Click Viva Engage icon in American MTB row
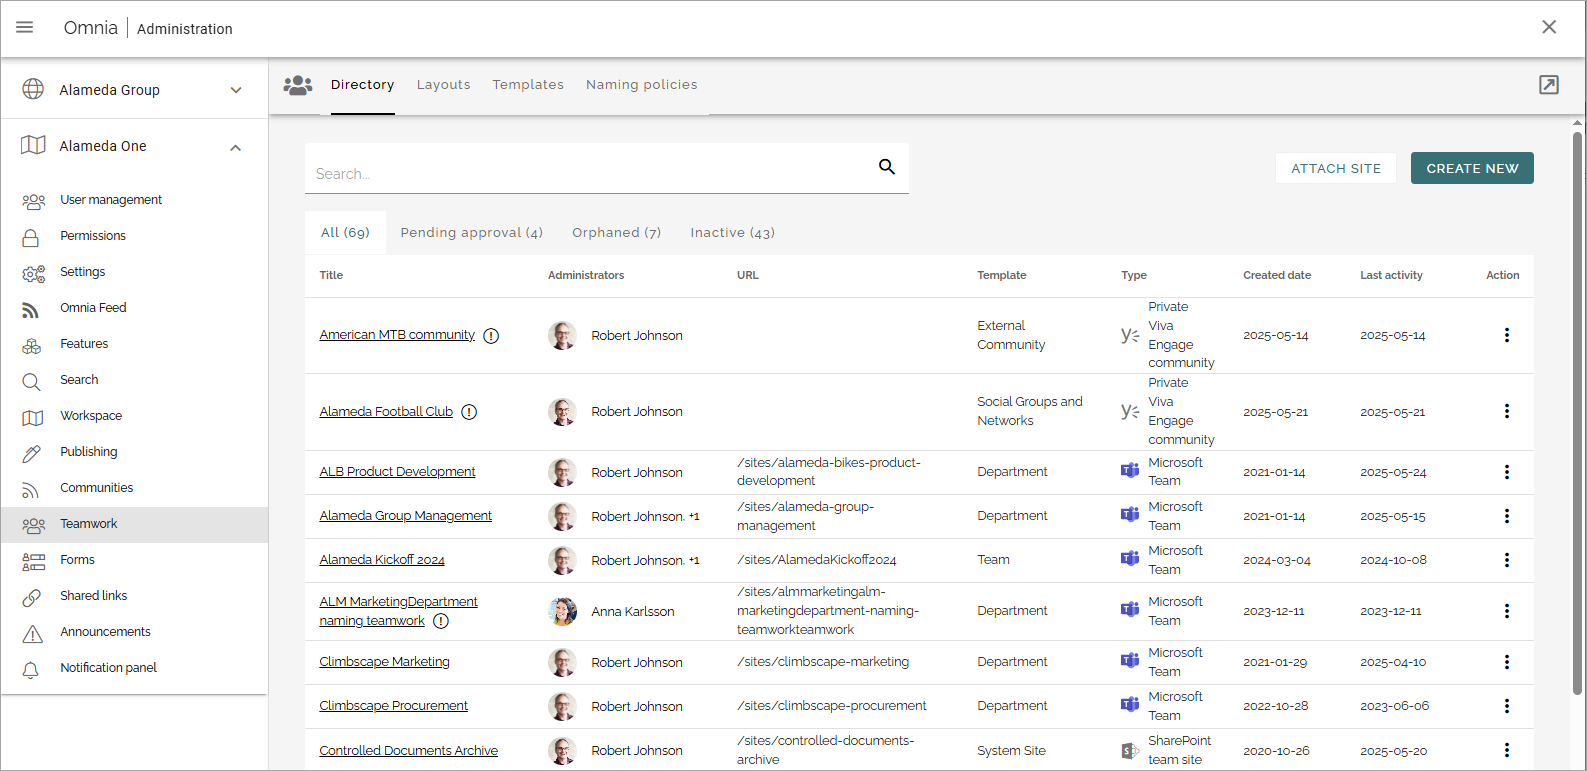1587x771 pixels. click(x=1130, y=335)
